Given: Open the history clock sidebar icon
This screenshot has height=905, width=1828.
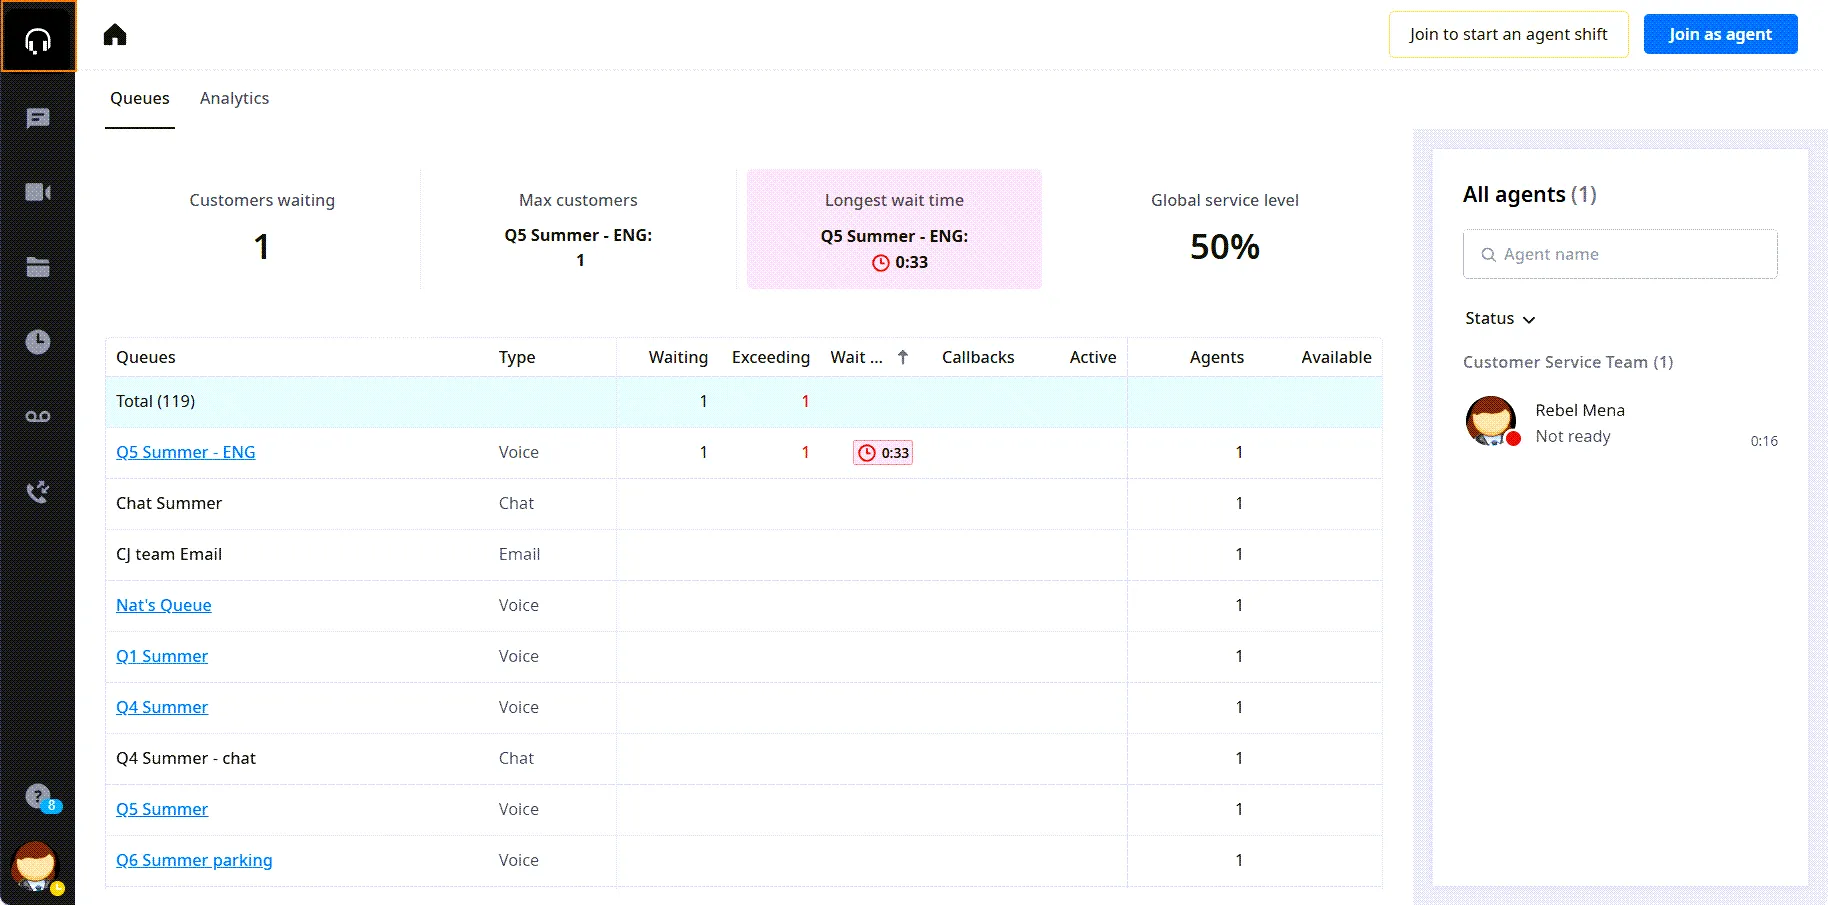Looking at the screenshot, I should 38,342.
